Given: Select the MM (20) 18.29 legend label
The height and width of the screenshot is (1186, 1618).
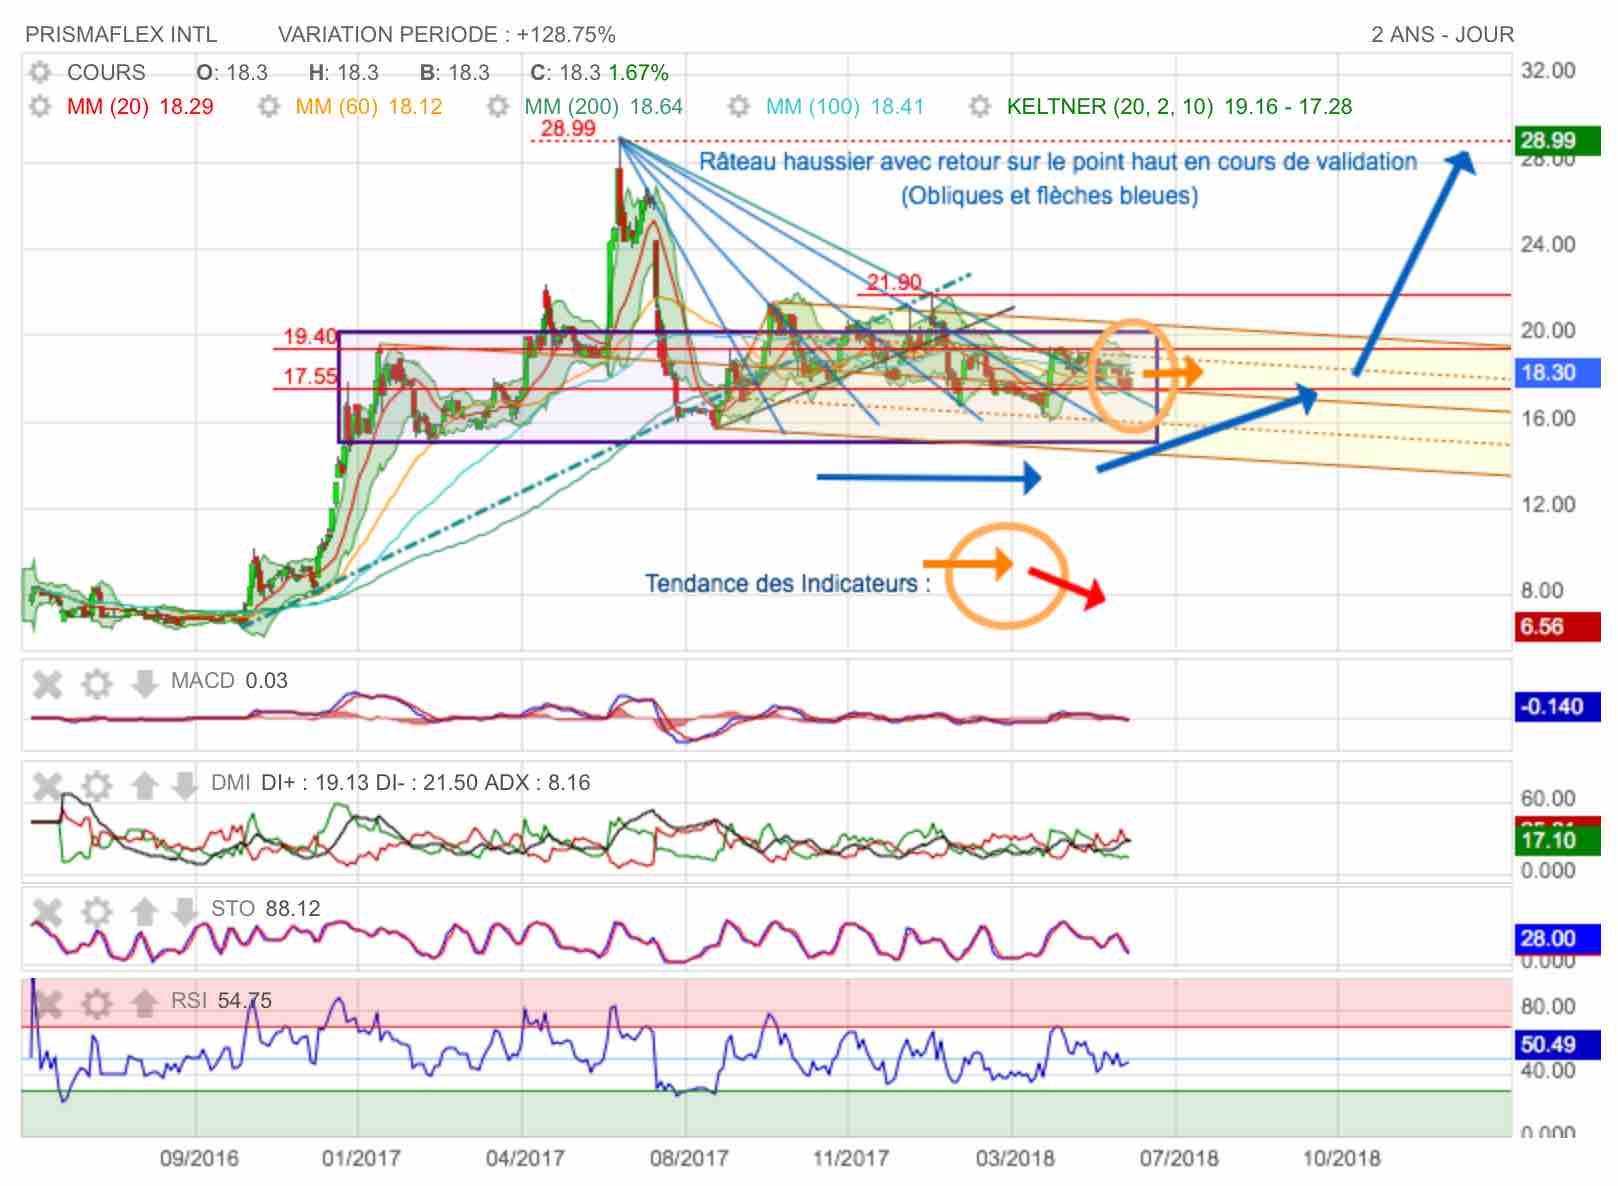Looking at the screenshot, I should click(x=140, y=106).
